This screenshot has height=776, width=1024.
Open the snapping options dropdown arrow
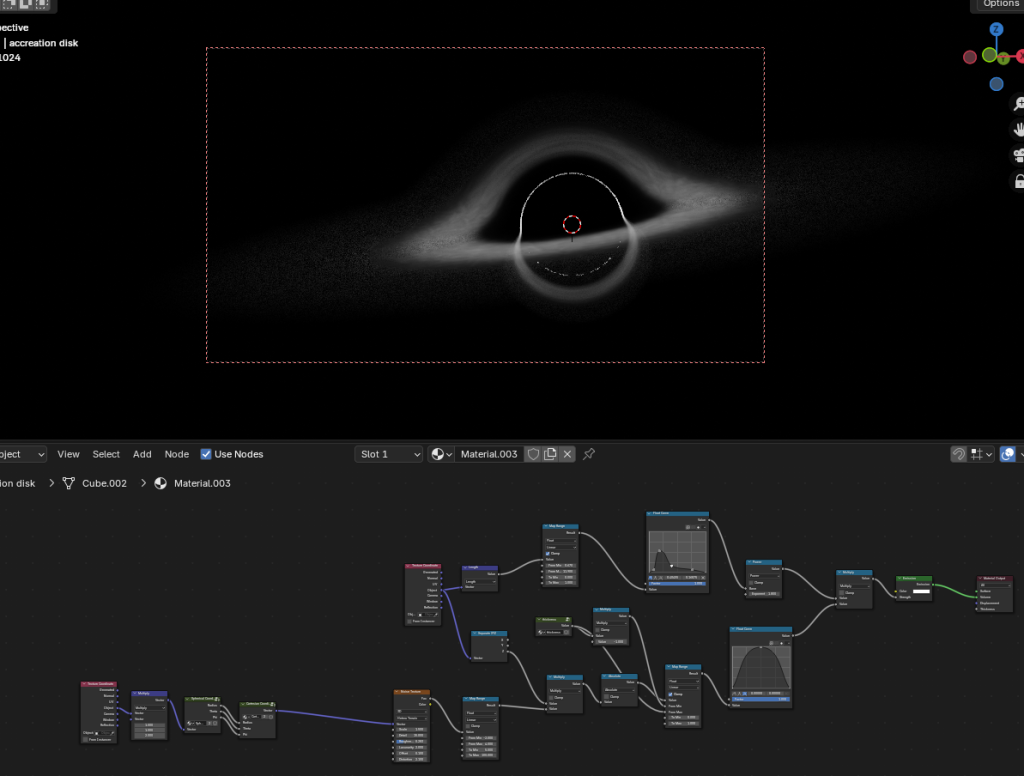click(989, 454)
